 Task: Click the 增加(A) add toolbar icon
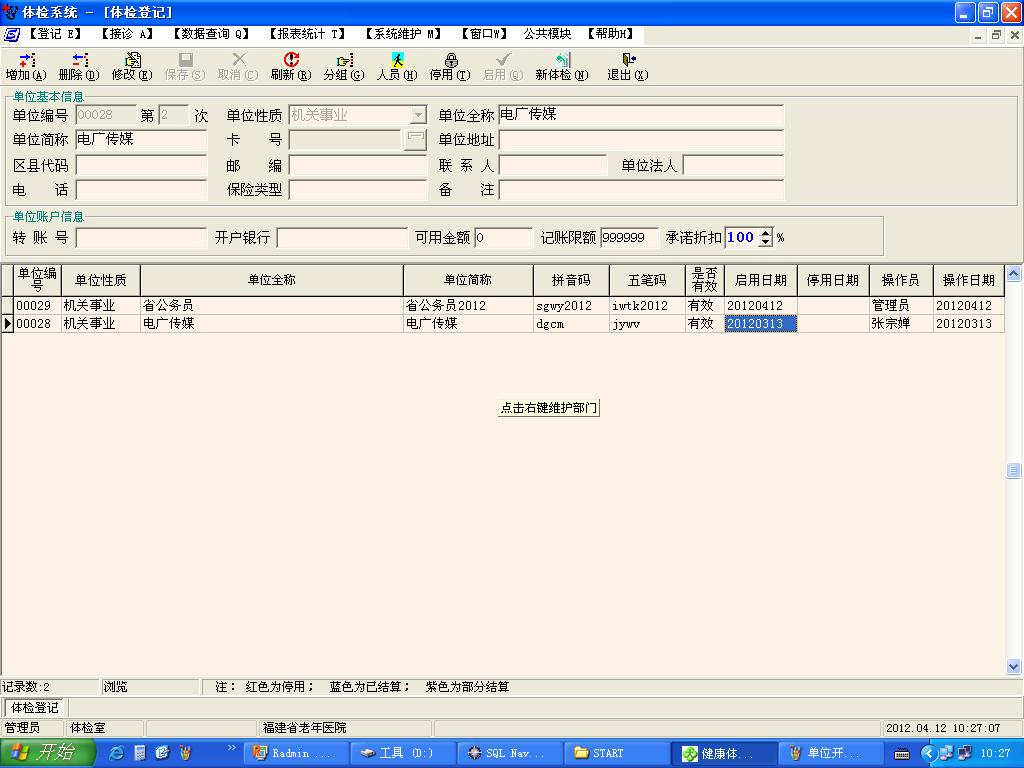pyautogui.click(x=26, y=67)
